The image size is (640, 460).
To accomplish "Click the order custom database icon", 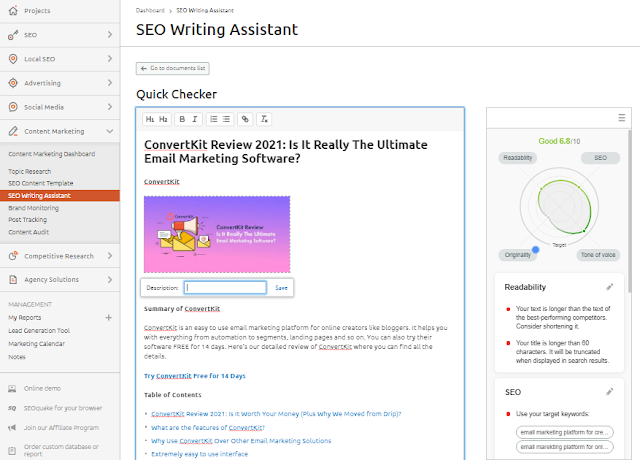I will tap(12, 451).
